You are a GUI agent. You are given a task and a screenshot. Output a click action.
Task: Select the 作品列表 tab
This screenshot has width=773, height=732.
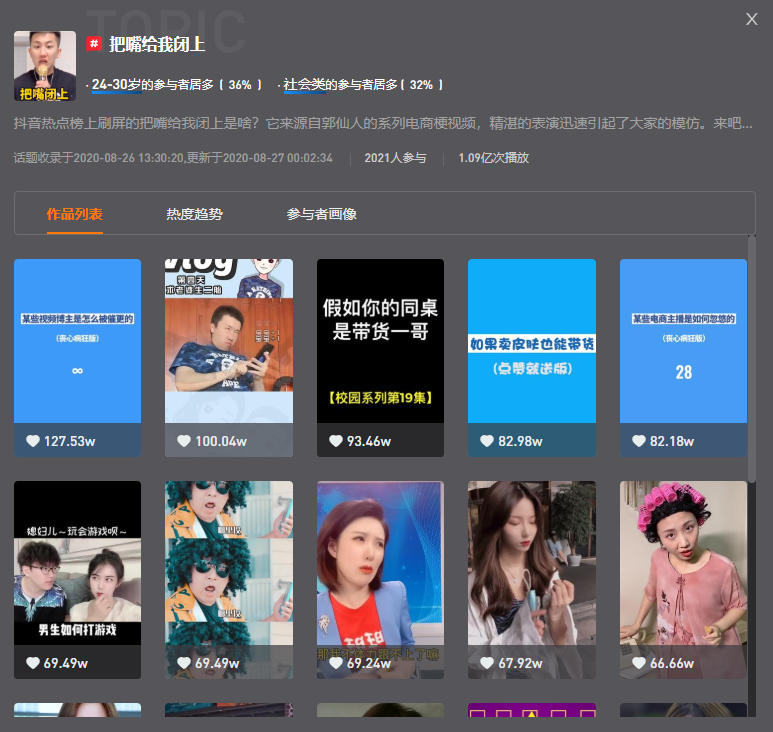click(x=74, y=214)
